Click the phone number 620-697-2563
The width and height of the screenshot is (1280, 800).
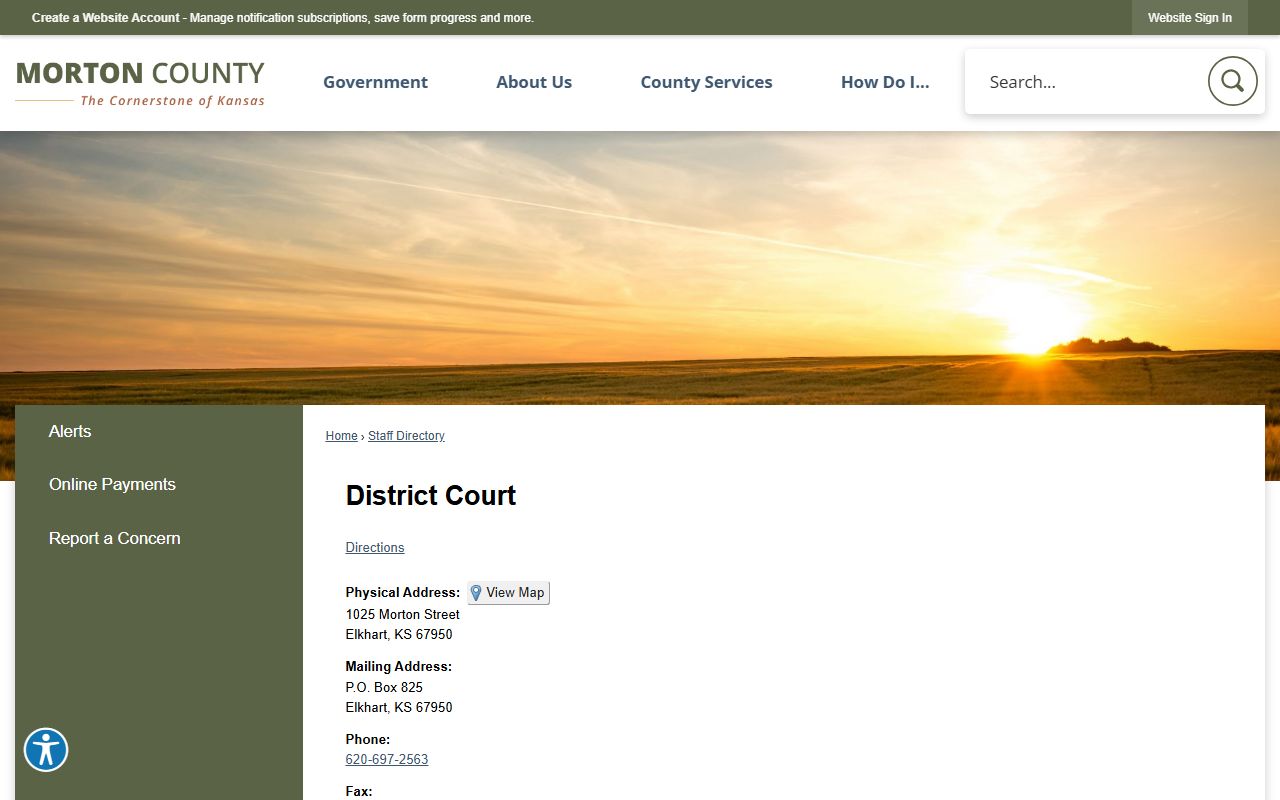point(387,759)
